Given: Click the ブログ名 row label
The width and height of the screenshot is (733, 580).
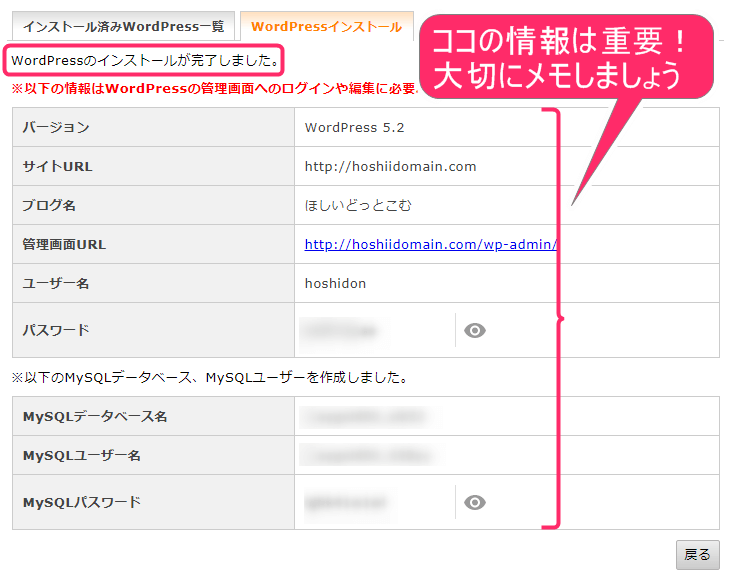Looking at the screenshot, I should pyautogui.click(x=49, y=205).
